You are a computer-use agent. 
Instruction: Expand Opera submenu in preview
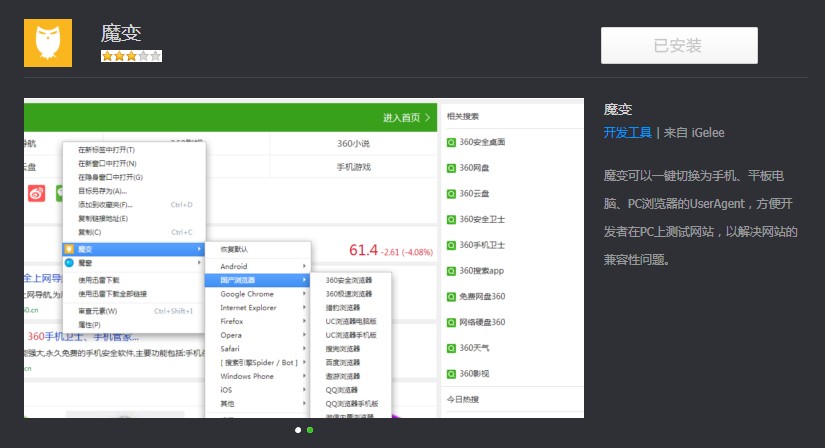click(x=258, y=335)
